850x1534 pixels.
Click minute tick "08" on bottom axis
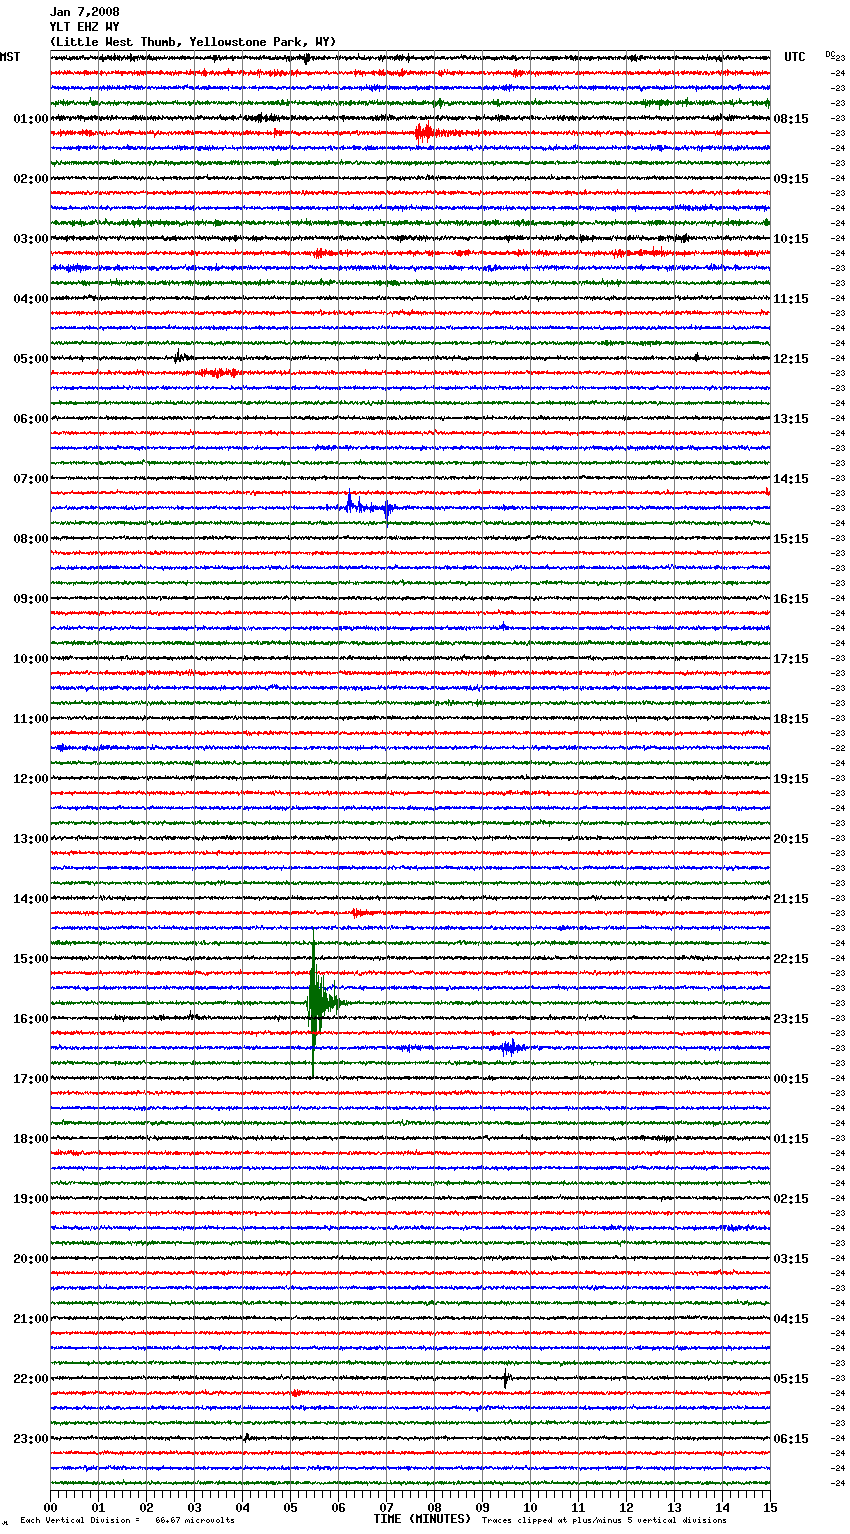pyautogui.click(x=434, y=1507)
